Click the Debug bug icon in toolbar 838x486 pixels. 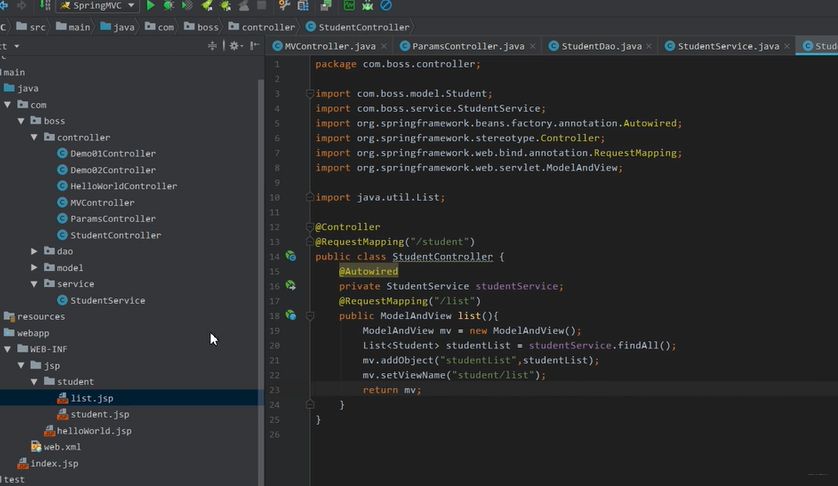(168, 6)
